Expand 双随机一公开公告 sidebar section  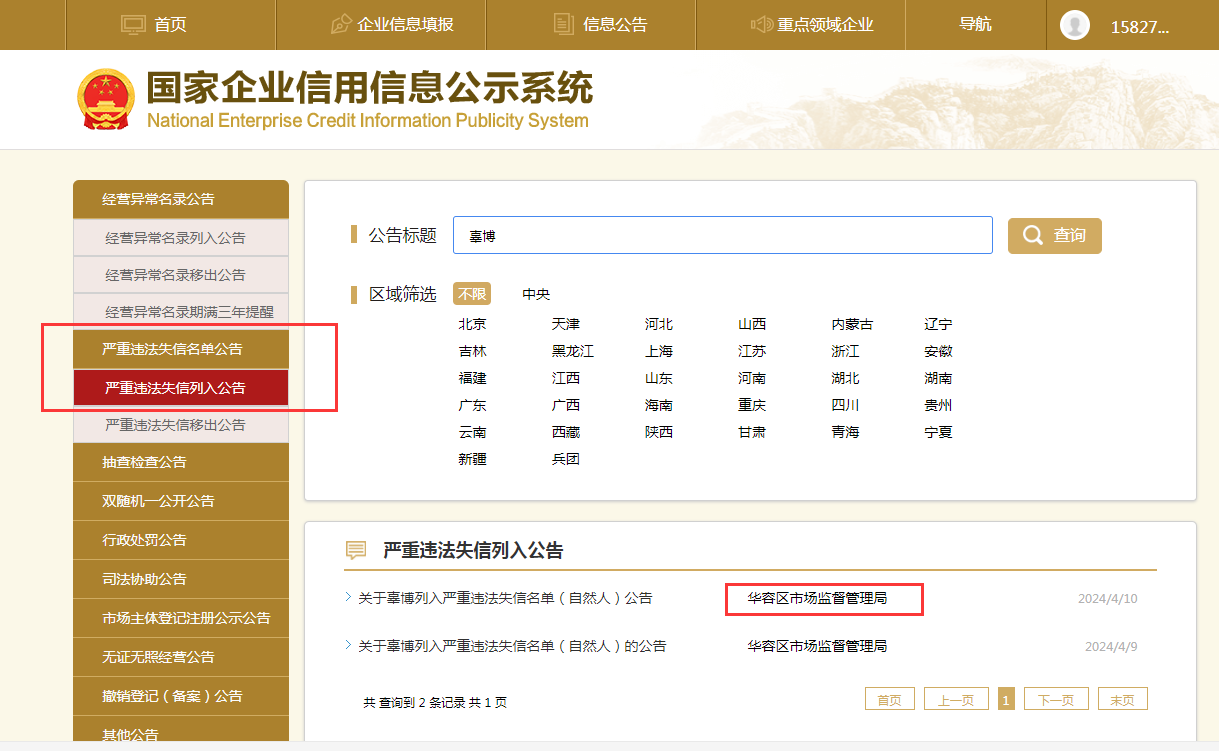[181, 501]
